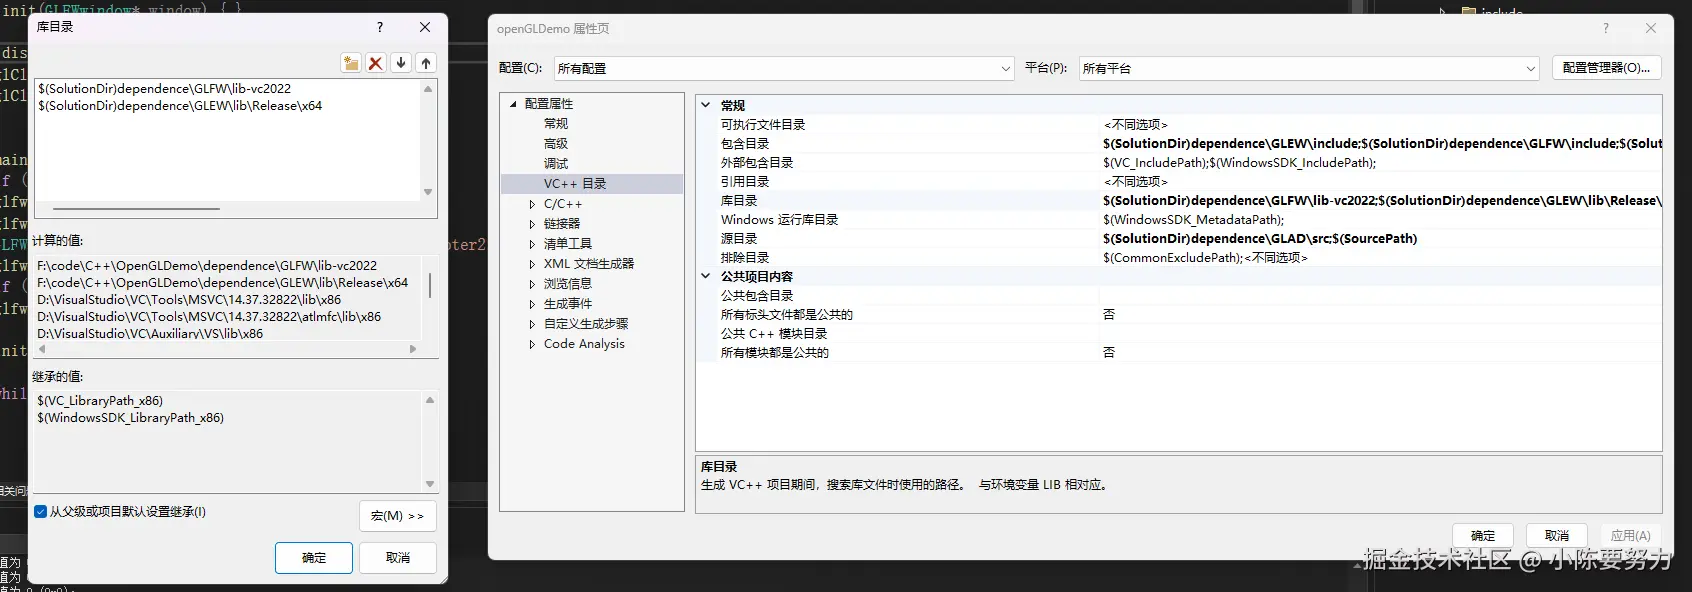Image resolution: width=1692 pixels, height=592 pixels.
Task: Click the horizontal scrollbar of the directories edit box
Action: (136, 208)
